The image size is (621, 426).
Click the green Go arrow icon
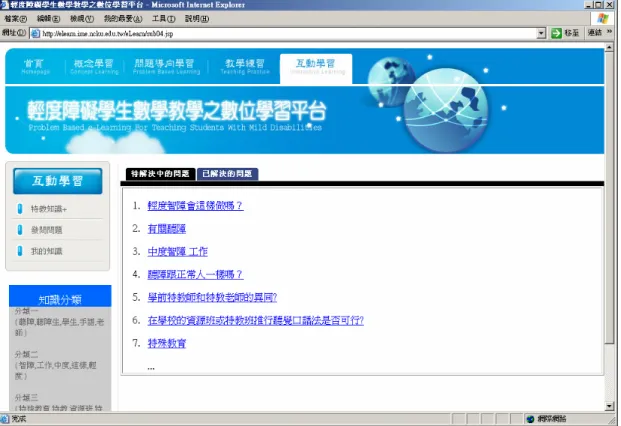pos(556,33)
